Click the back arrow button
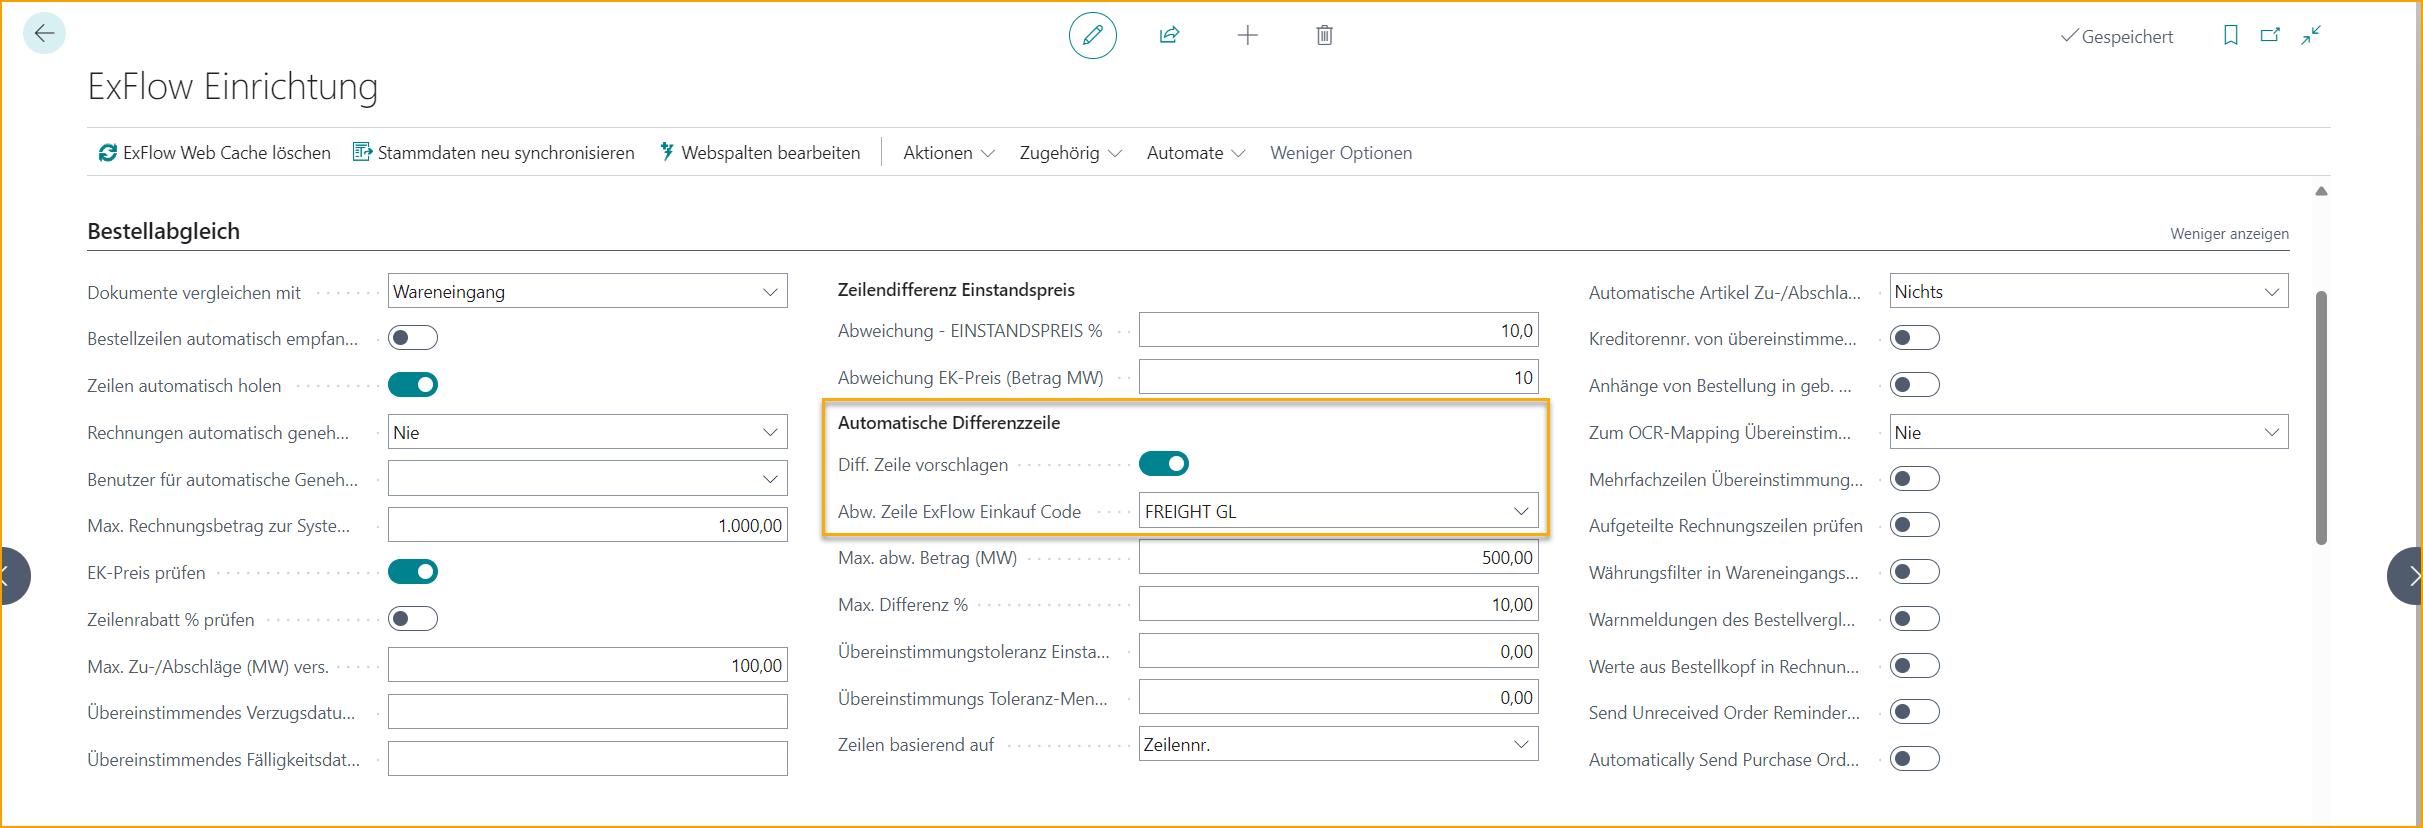Screen dimensions: 2423x828 click(44, 34)
